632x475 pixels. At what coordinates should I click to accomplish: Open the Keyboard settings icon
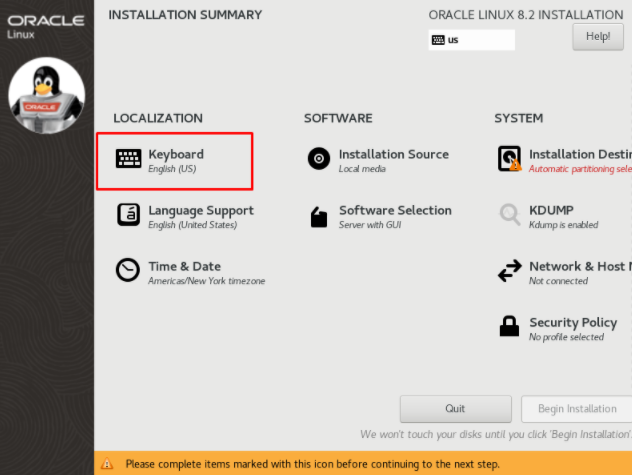click(x=128, y=158)
